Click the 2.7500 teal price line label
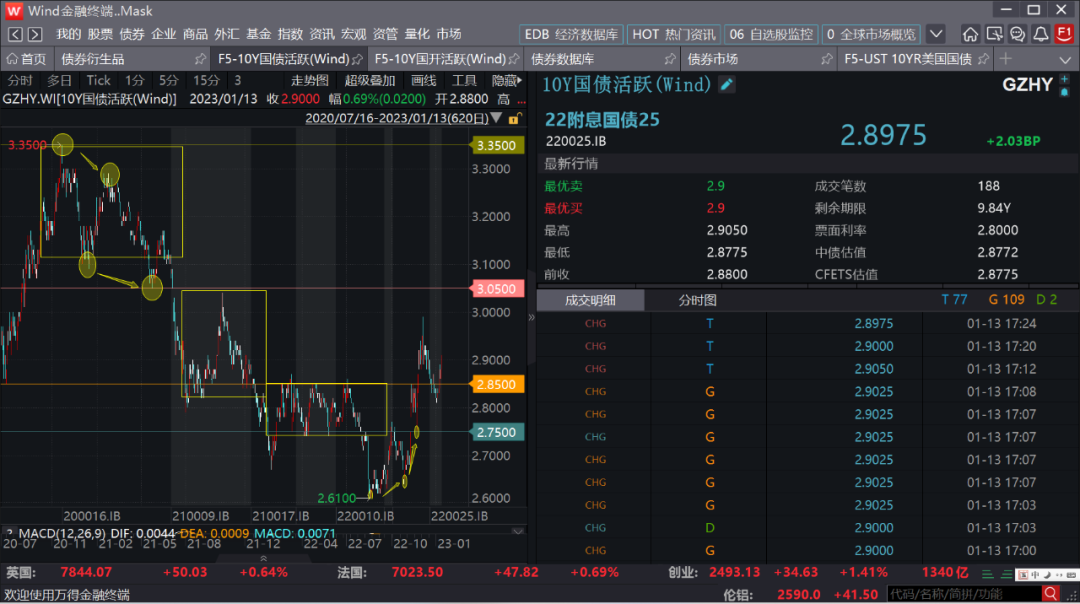This screenshot has width=1080, height=604. click(x=496, y=433)
